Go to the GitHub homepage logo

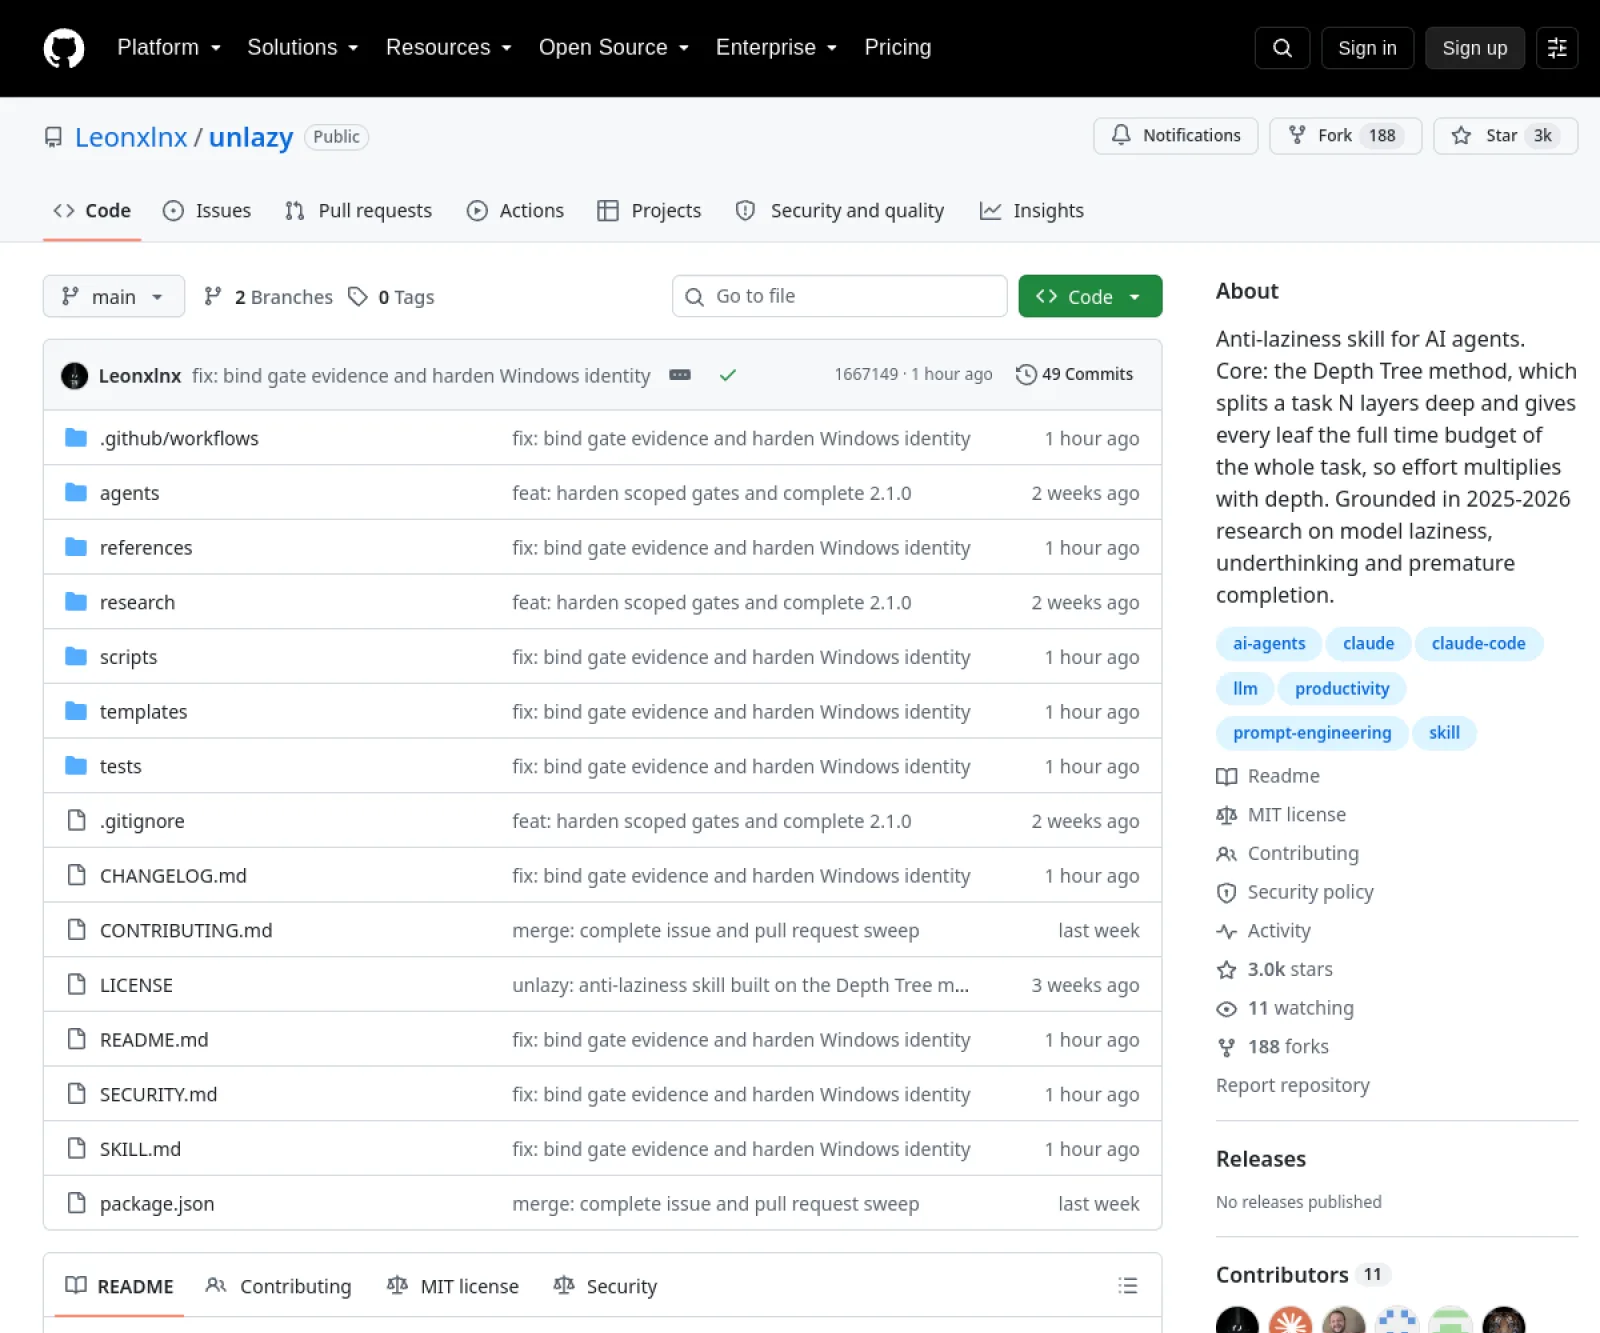[x=64, y=48]
